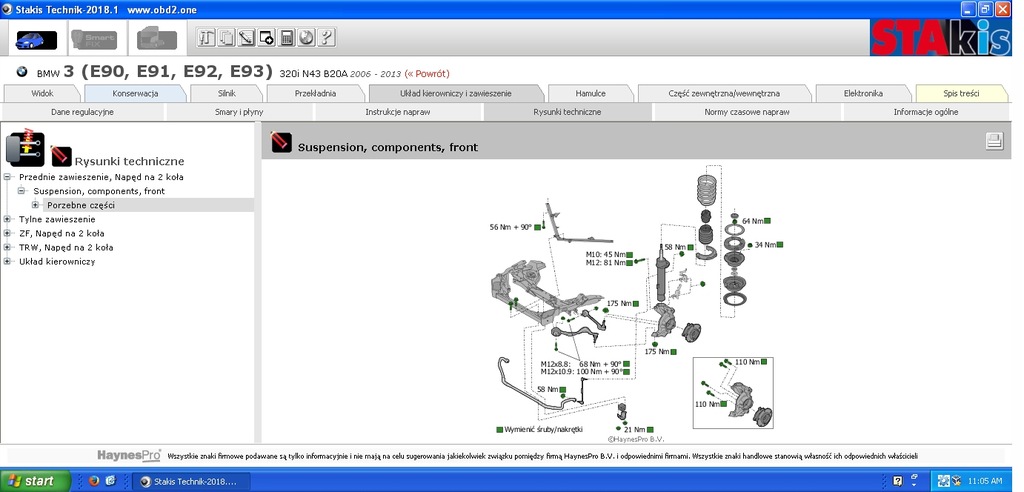Switch to the Elektronika tab

point(863,93)
